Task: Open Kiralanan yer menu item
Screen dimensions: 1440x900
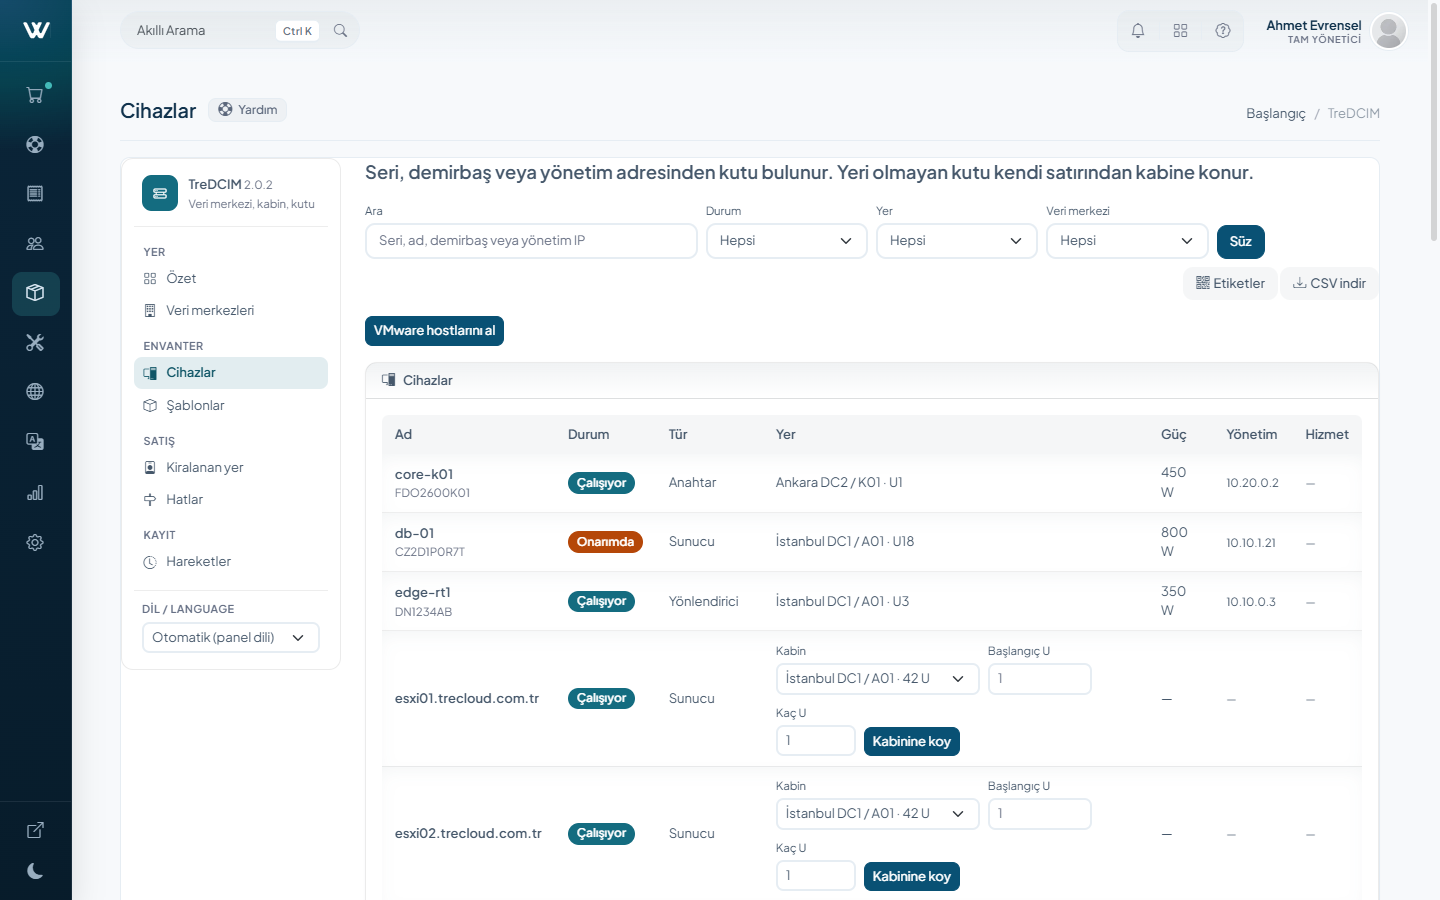Action: click(231, 467)
